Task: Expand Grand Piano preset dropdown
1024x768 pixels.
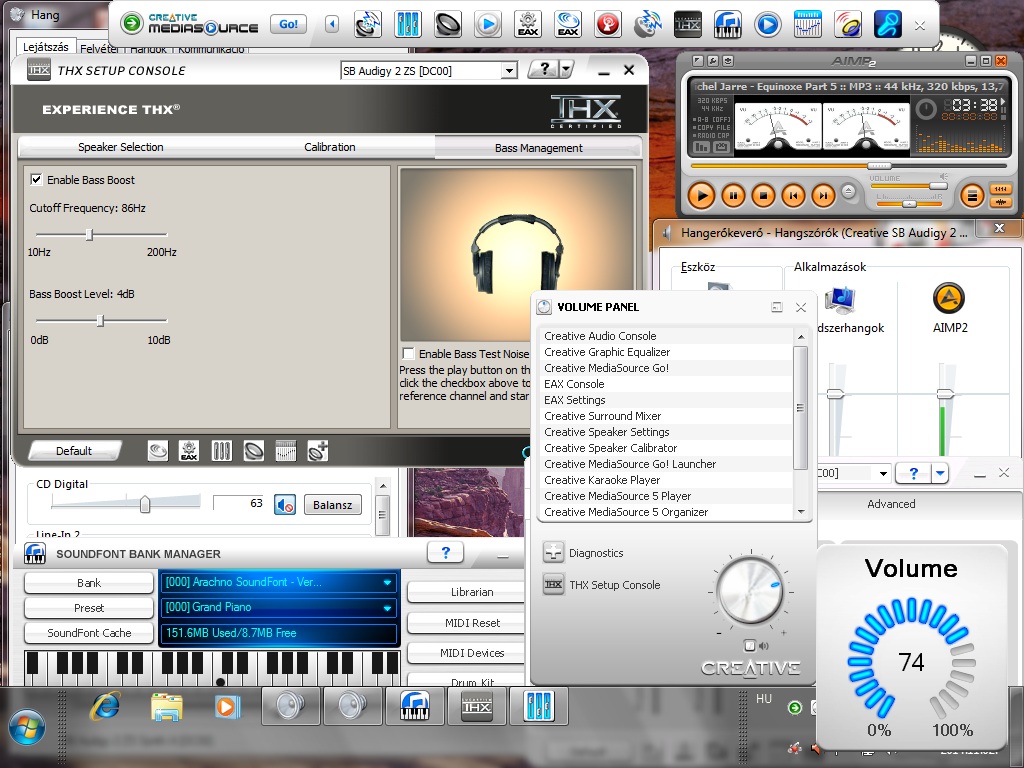Action: point(387,607)
